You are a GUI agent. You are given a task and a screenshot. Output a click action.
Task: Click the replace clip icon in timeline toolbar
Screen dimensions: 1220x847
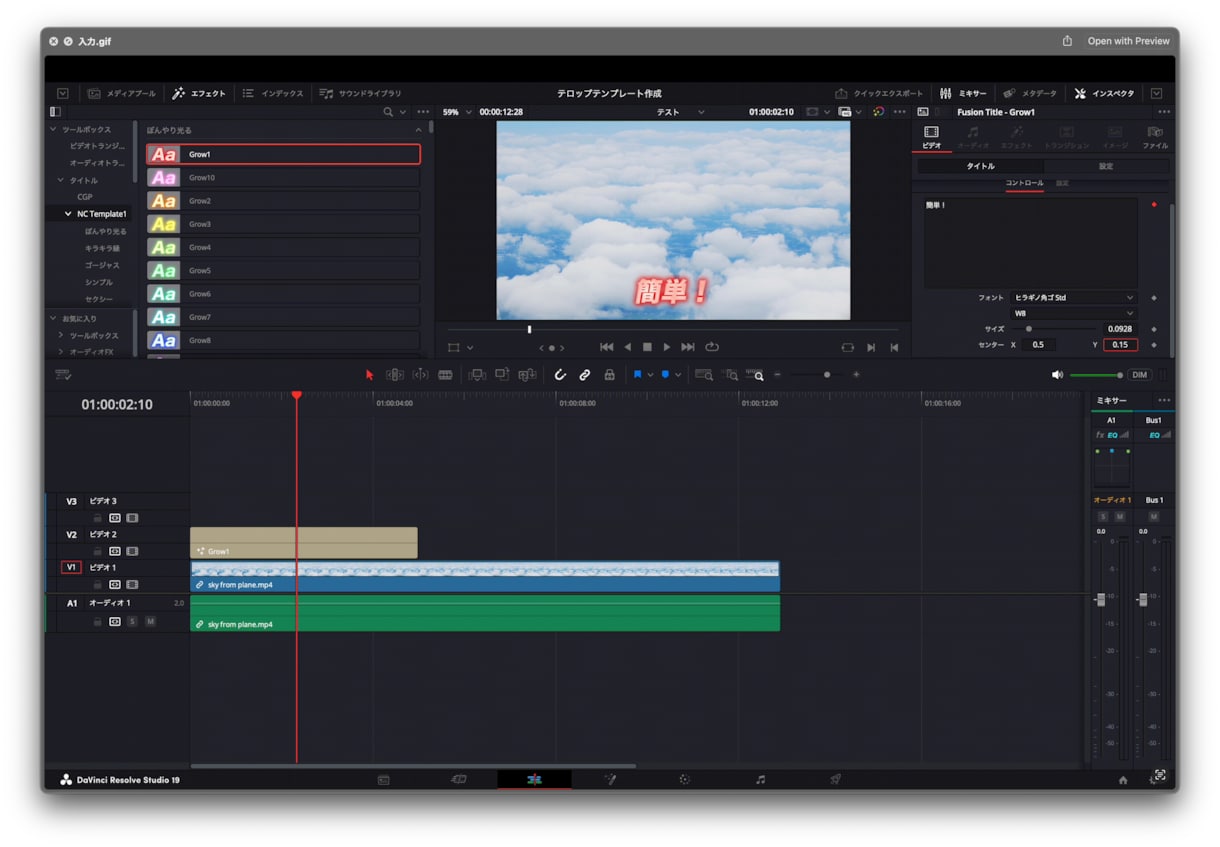pyautogui.click(x=527, y=375)
